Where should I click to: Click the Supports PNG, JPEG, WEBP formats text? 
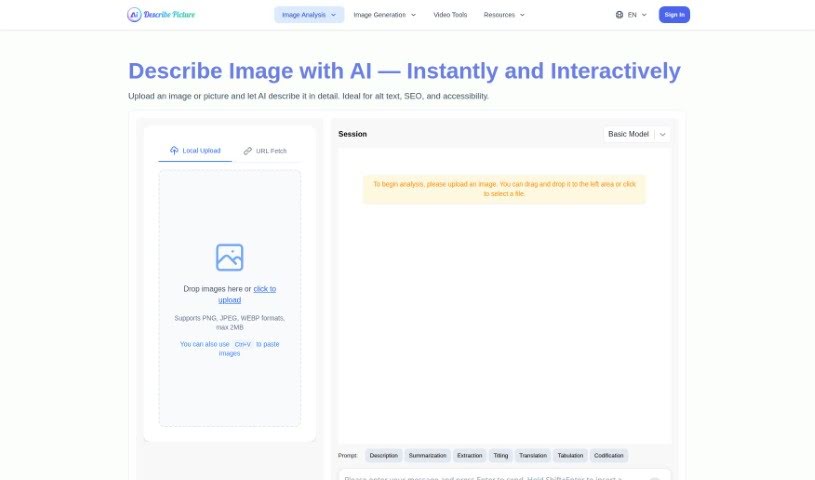pyautogui.click(x=229, y=322)
